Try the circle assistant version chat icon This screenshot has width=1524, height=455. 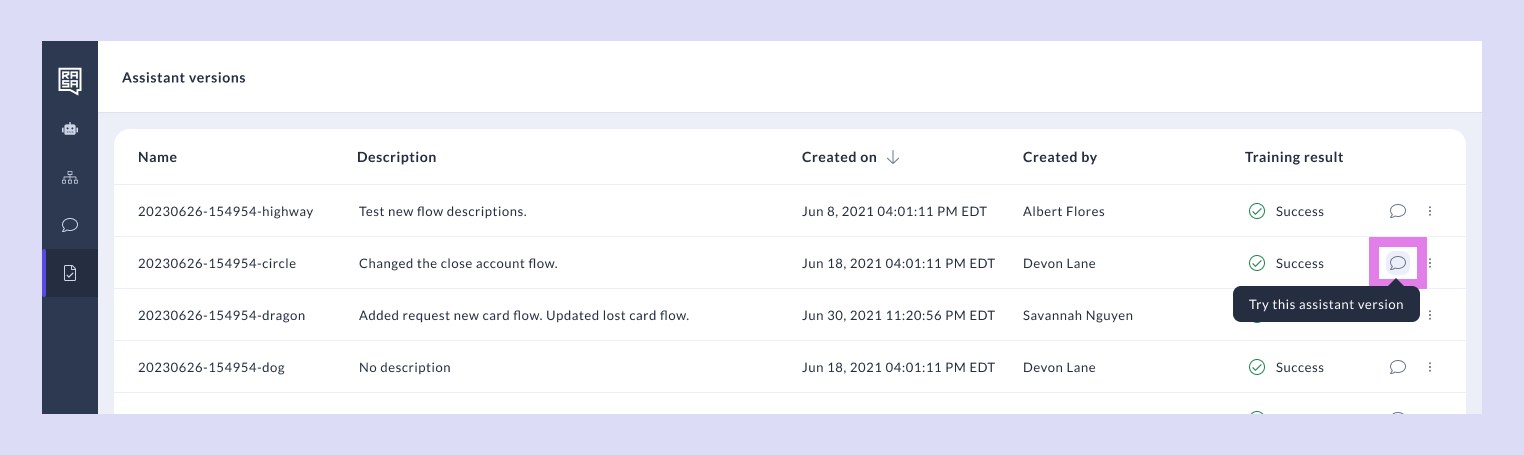(1398, 263)
